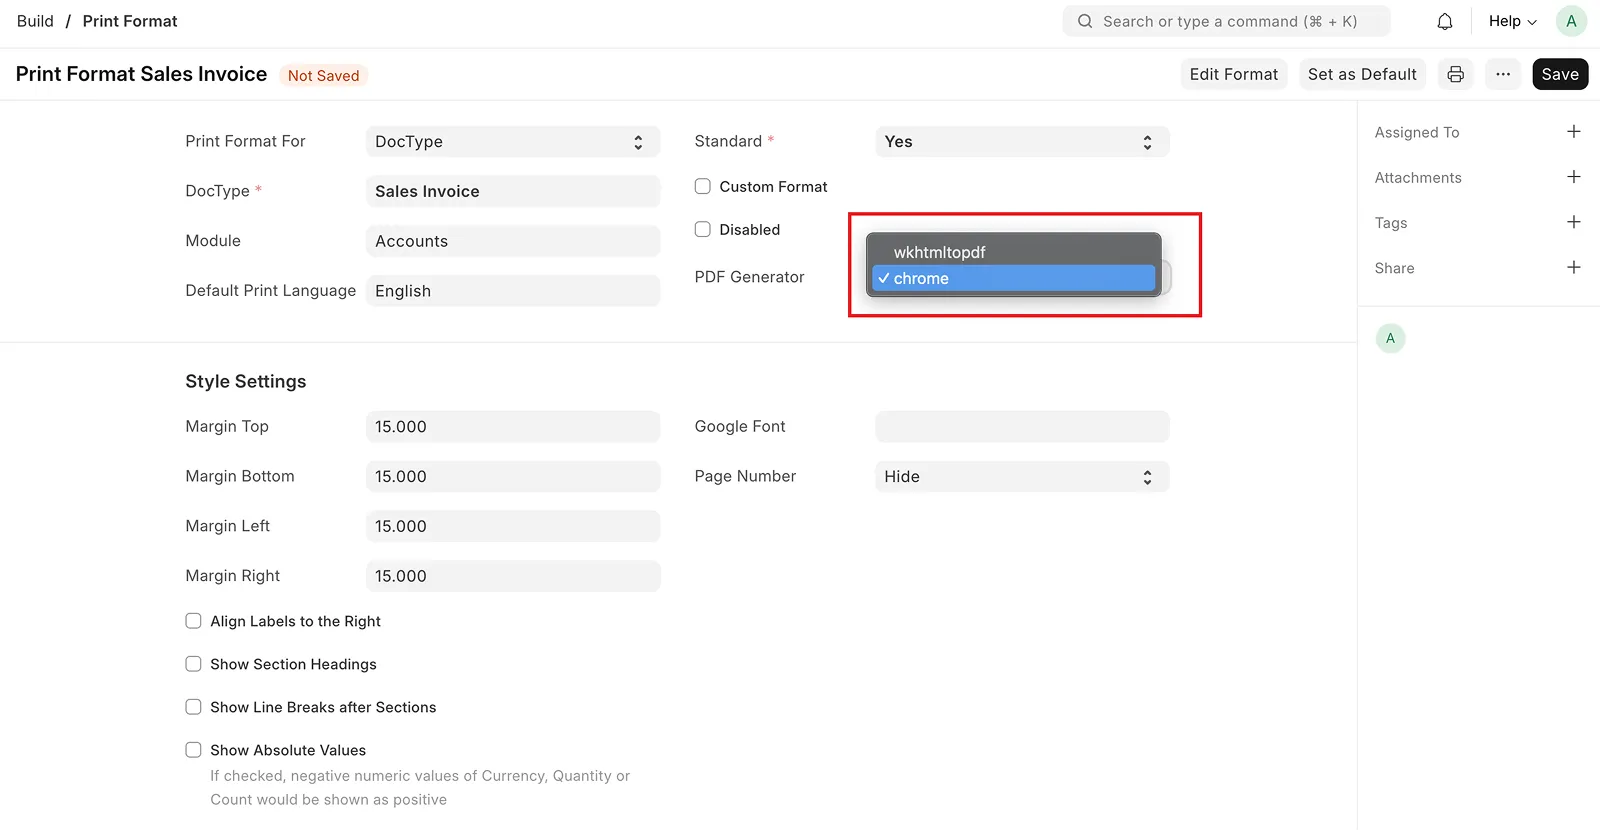Toggle the Disabled checkbox

[x=703, y=229]
